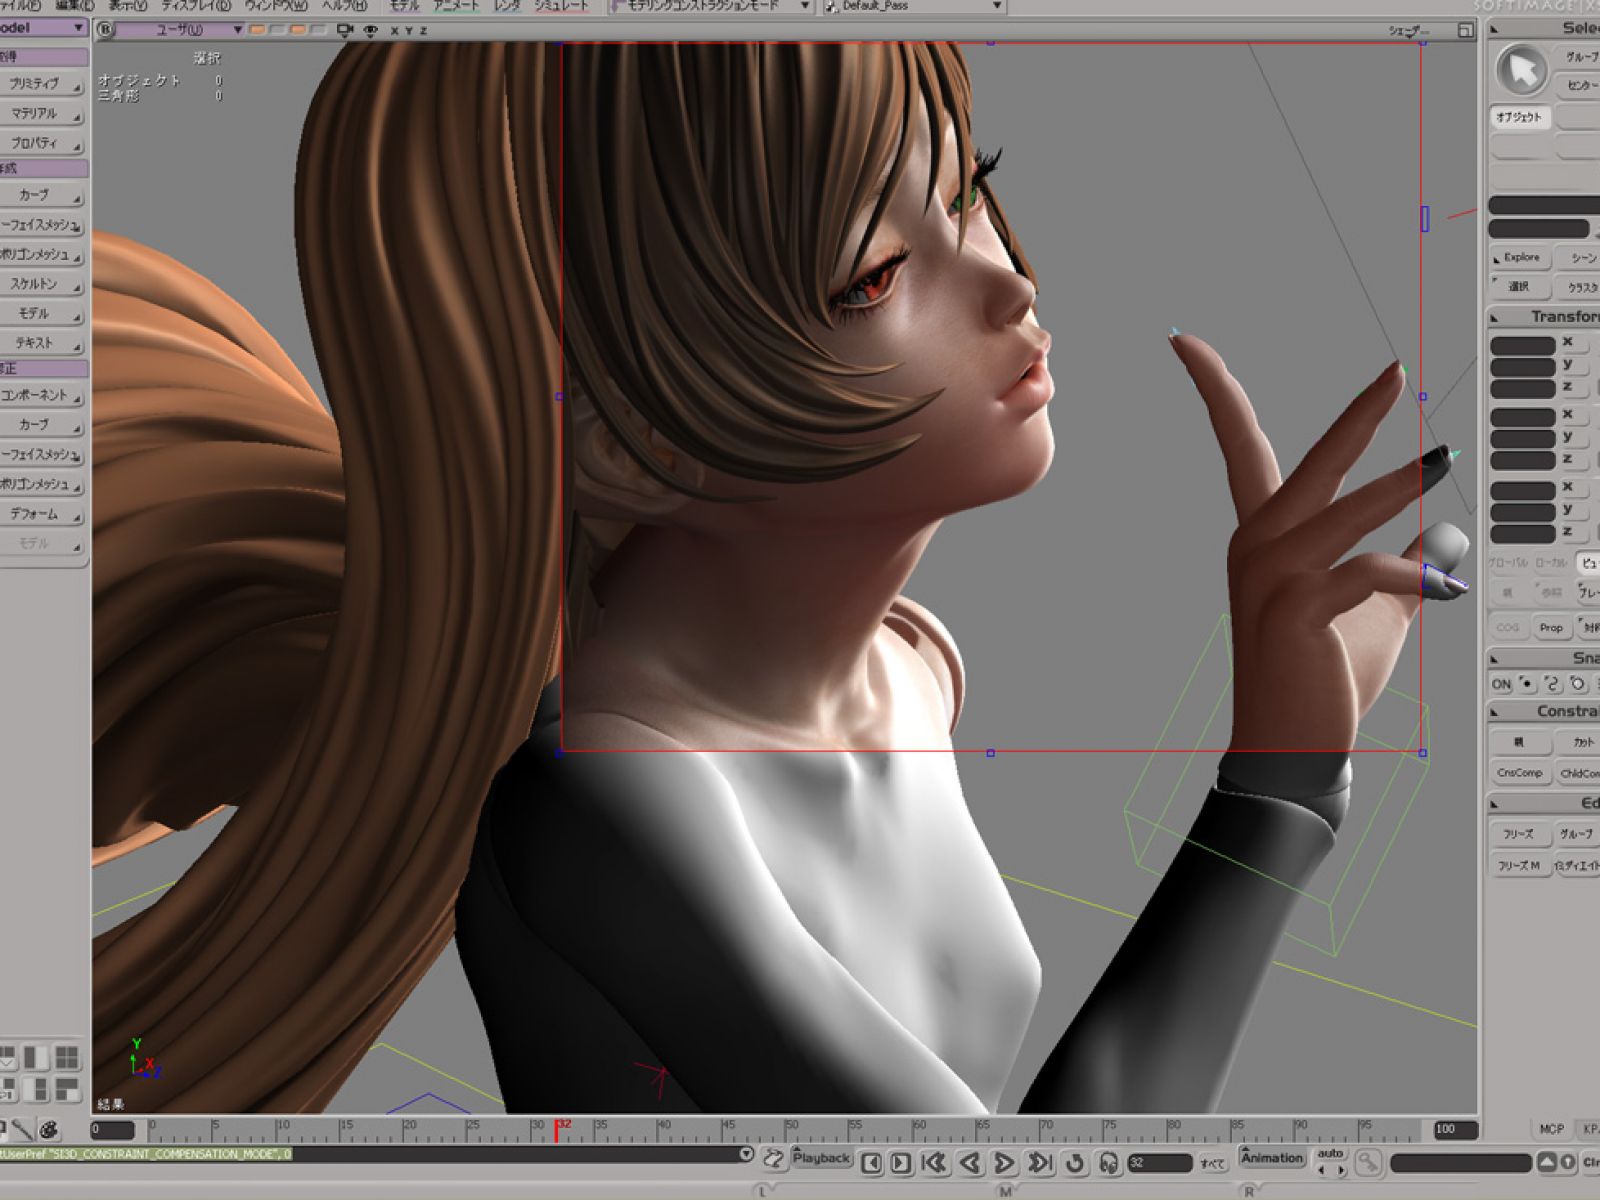Switch to the シミュレート module
Image resolution: width=1600 pixels, height=1200 pixels.
(561, 6)
